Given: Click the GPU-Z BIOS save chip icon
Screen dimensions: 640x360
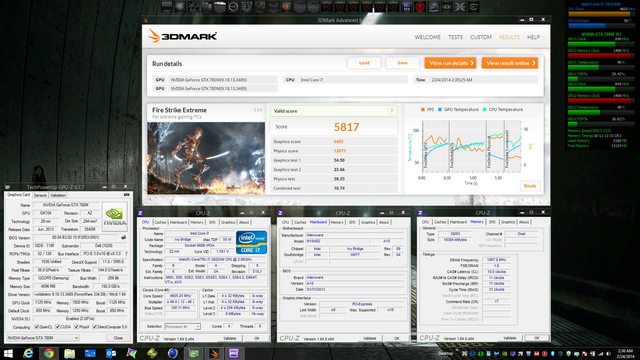Looking at the screenshot, I should click(123, 237).
